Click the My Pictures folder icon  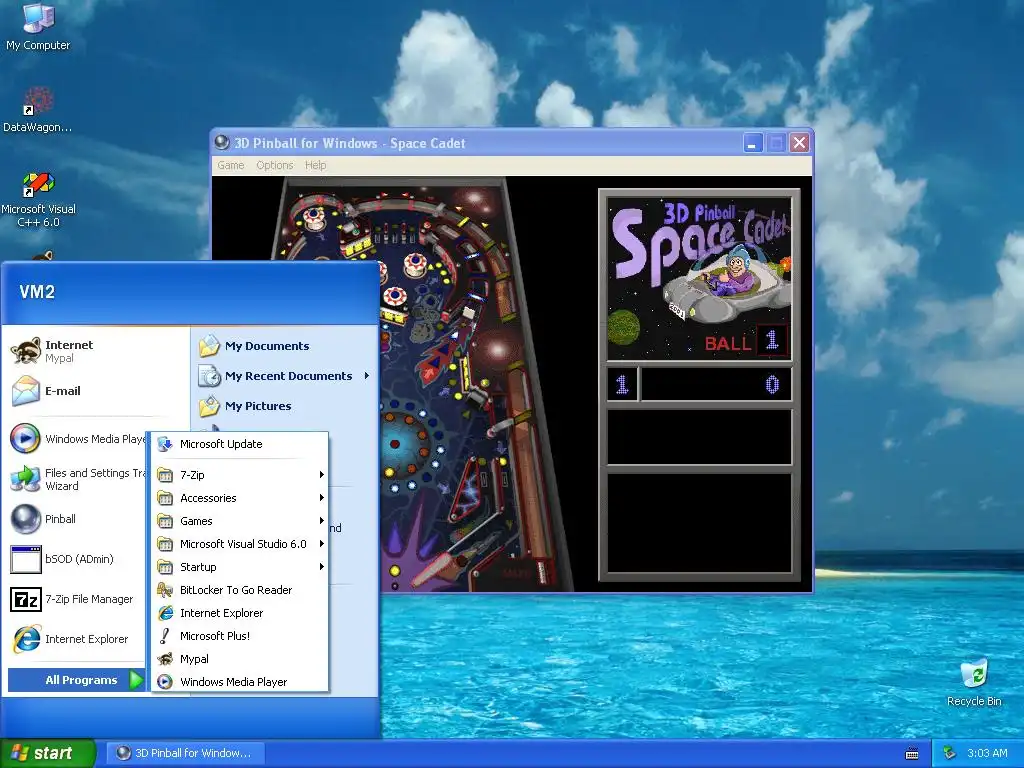(210, 406)
